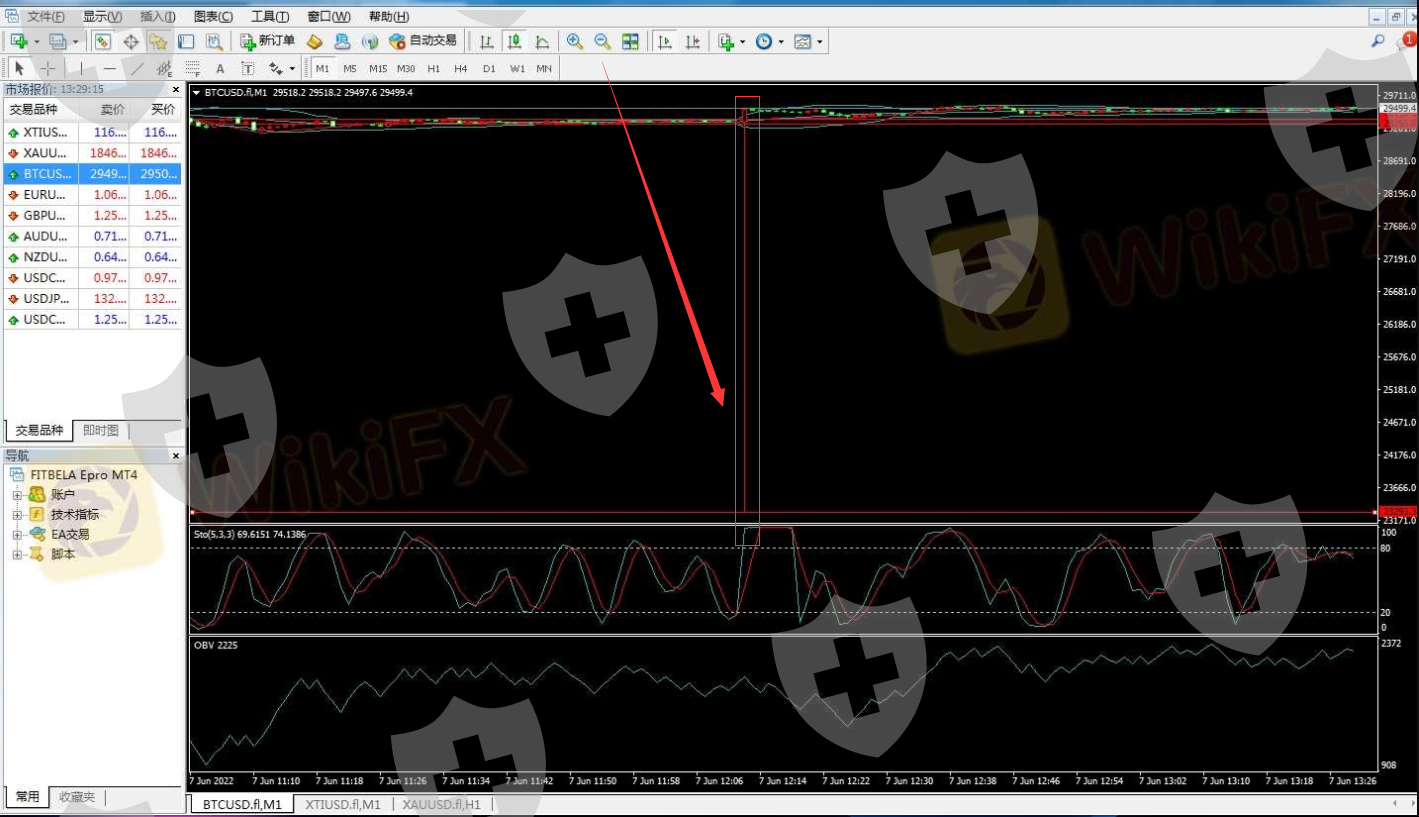Switch to the 即时图 tab
The width and height of the screenshot is (1419, 817).
click(101, 430)
